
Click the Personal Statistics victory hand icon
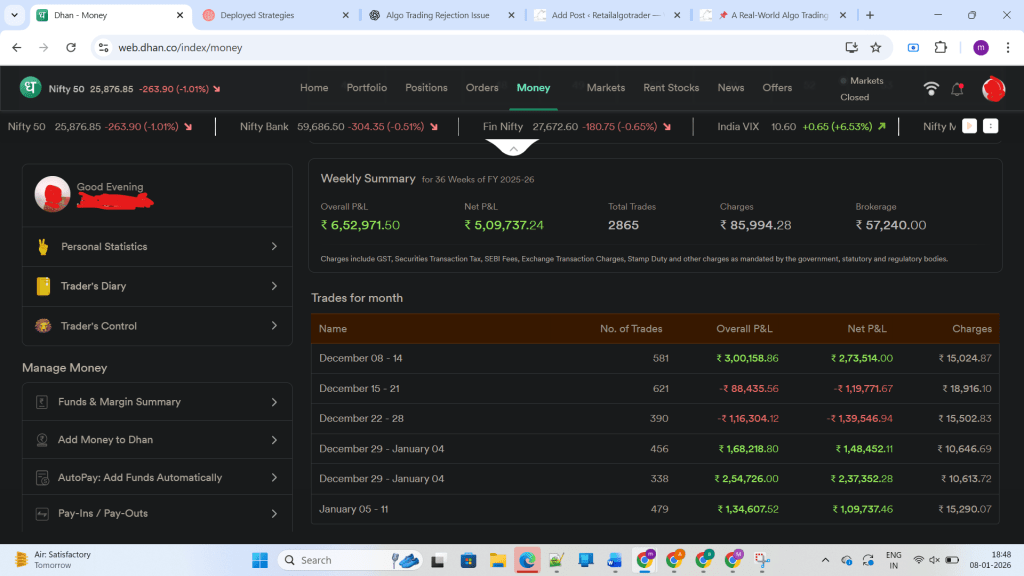pos(43,246)
